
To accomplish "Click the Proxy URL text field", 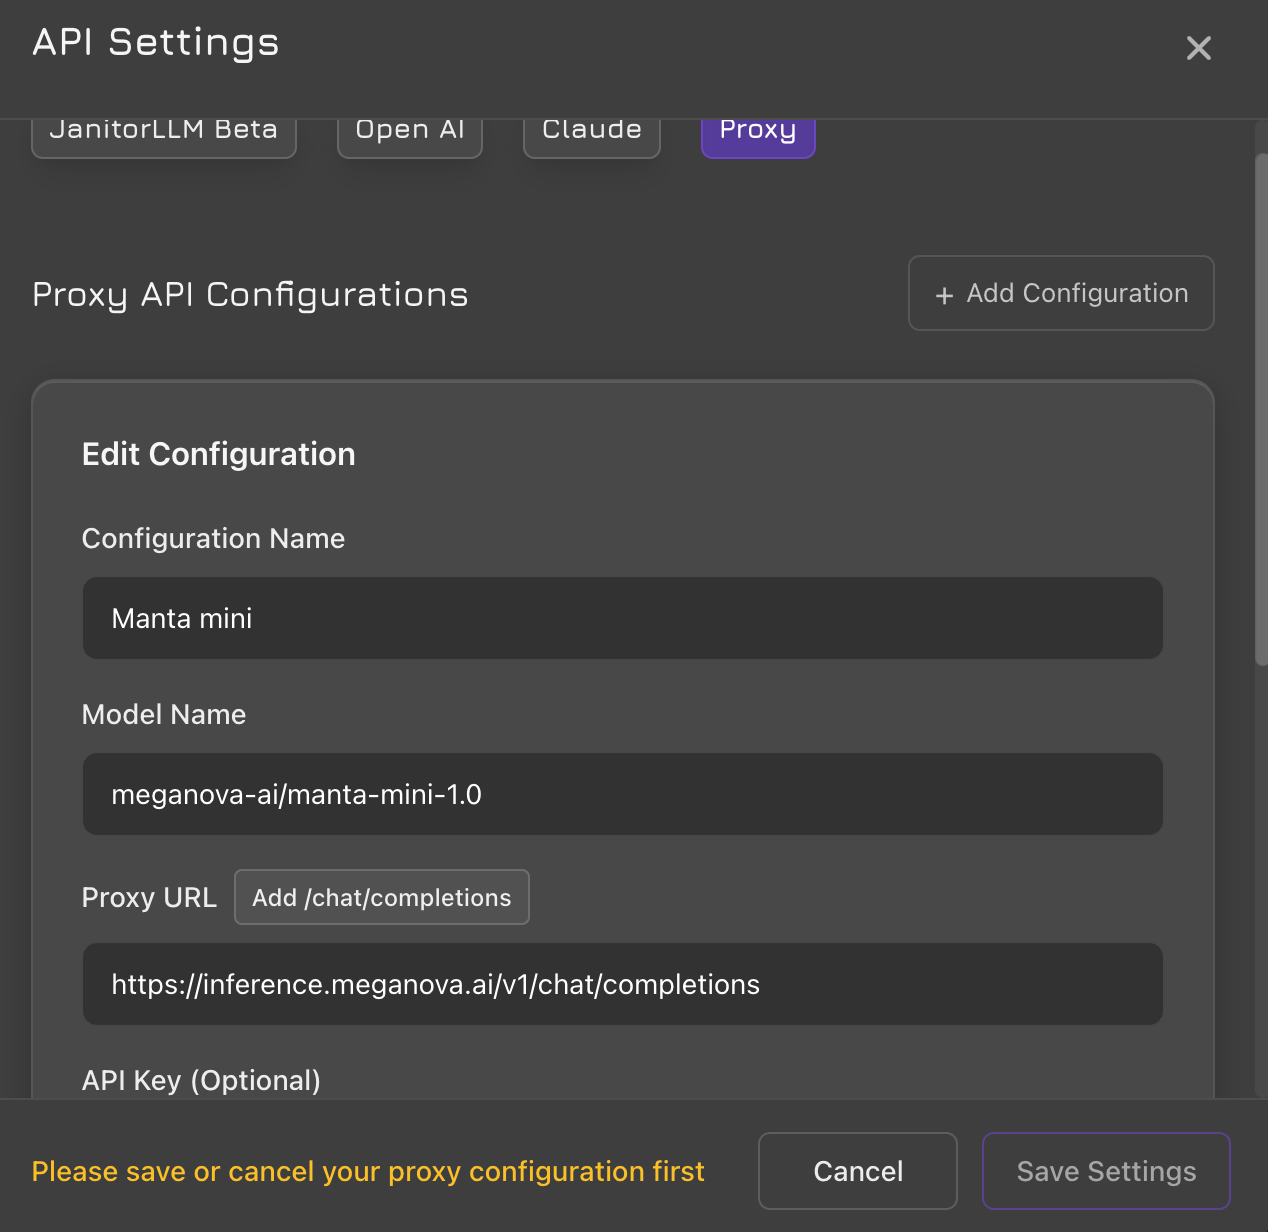I will coord(622,984).
